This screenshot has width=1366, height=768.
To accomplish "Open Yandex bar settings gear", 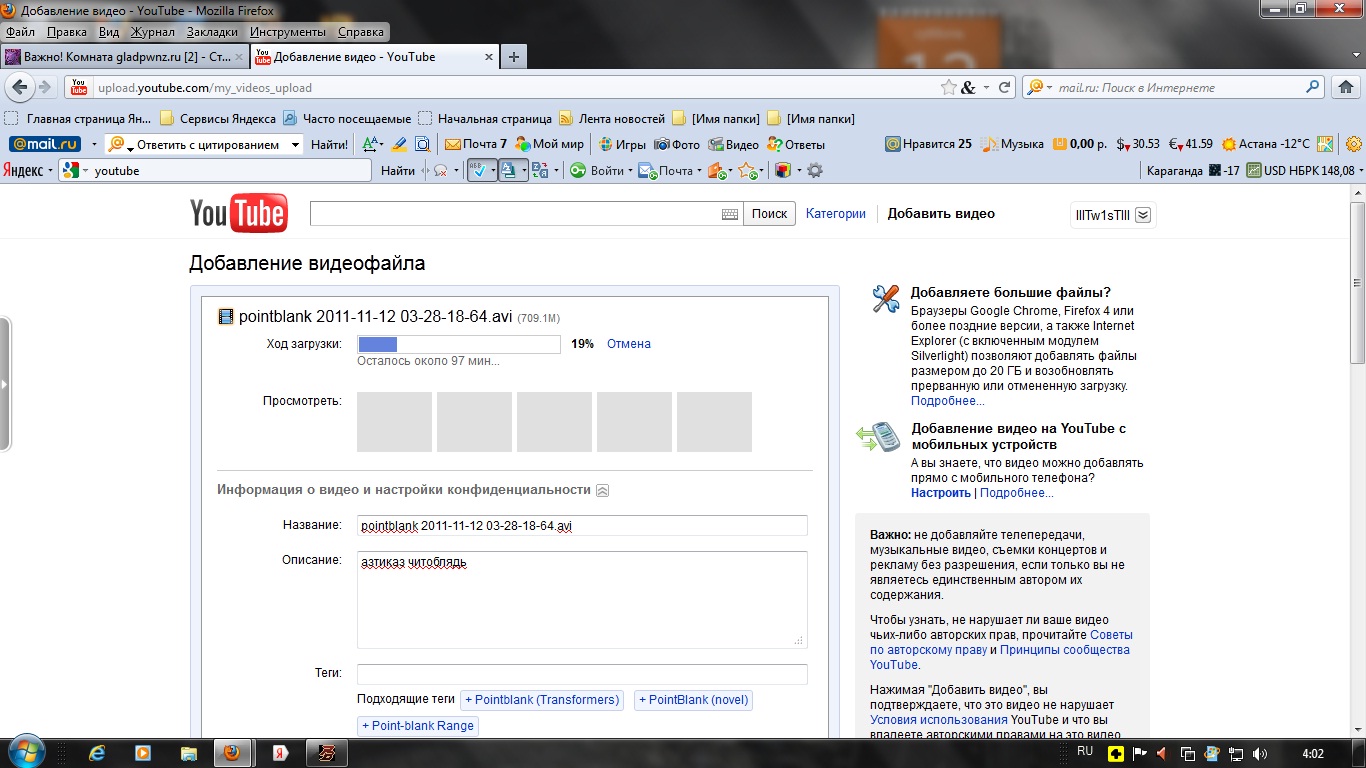I will pyautogui.click(x=815, y=171).
